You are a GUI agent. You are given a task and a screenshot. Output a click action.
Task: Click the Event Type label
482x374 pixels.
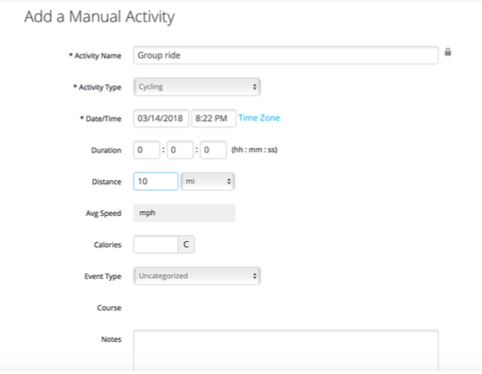[x=103, y=276]
